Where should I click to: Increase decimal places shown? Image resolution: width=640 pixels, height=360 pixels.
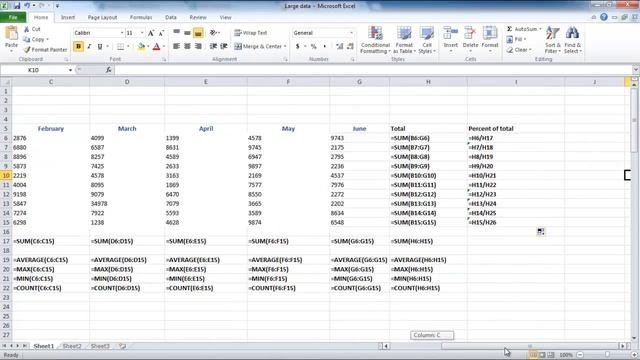click(340, 47)
